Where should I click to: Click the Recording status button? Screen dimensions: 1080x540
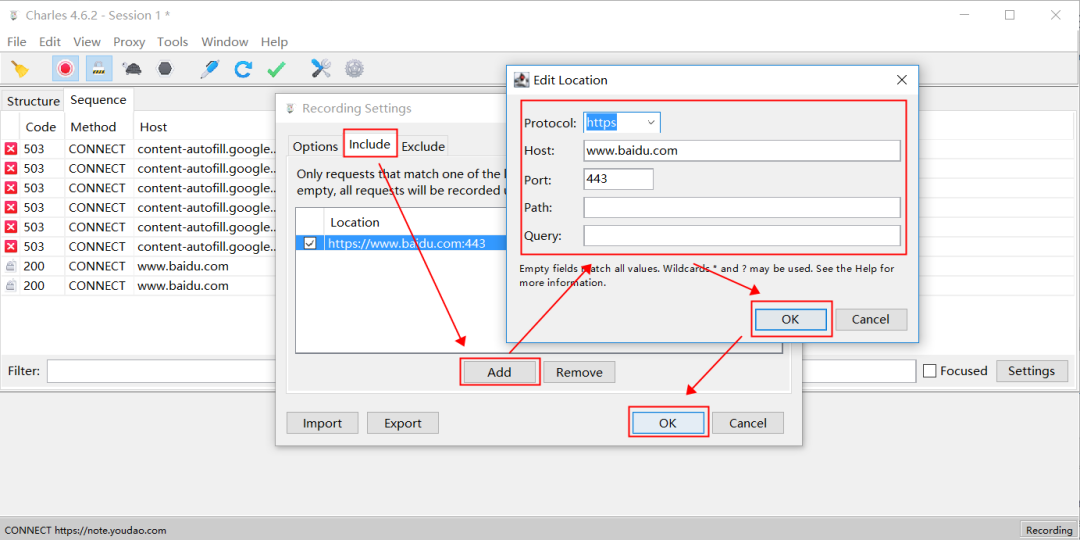coord(1048,530)
